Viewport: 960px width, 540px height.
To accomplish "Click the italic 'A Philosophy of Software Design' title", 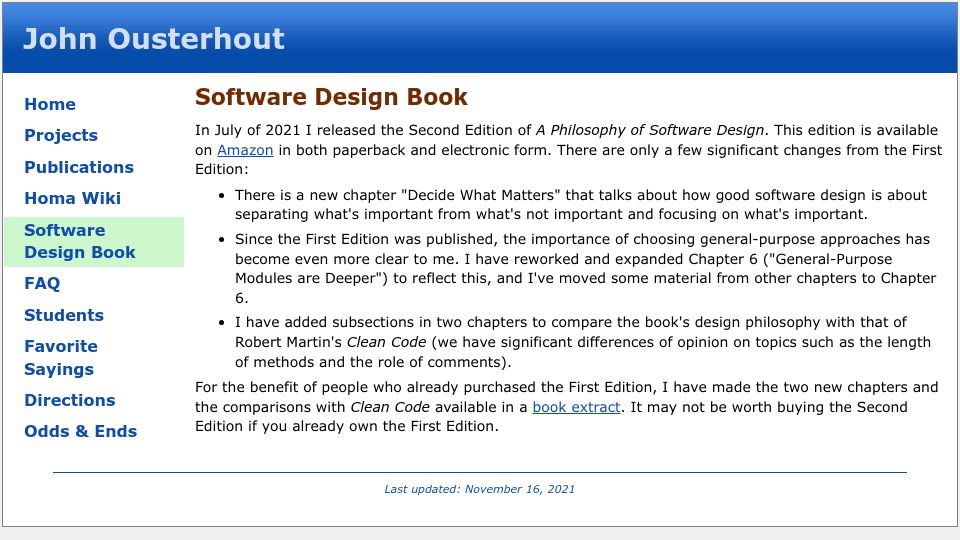I will tap(650, 130).
